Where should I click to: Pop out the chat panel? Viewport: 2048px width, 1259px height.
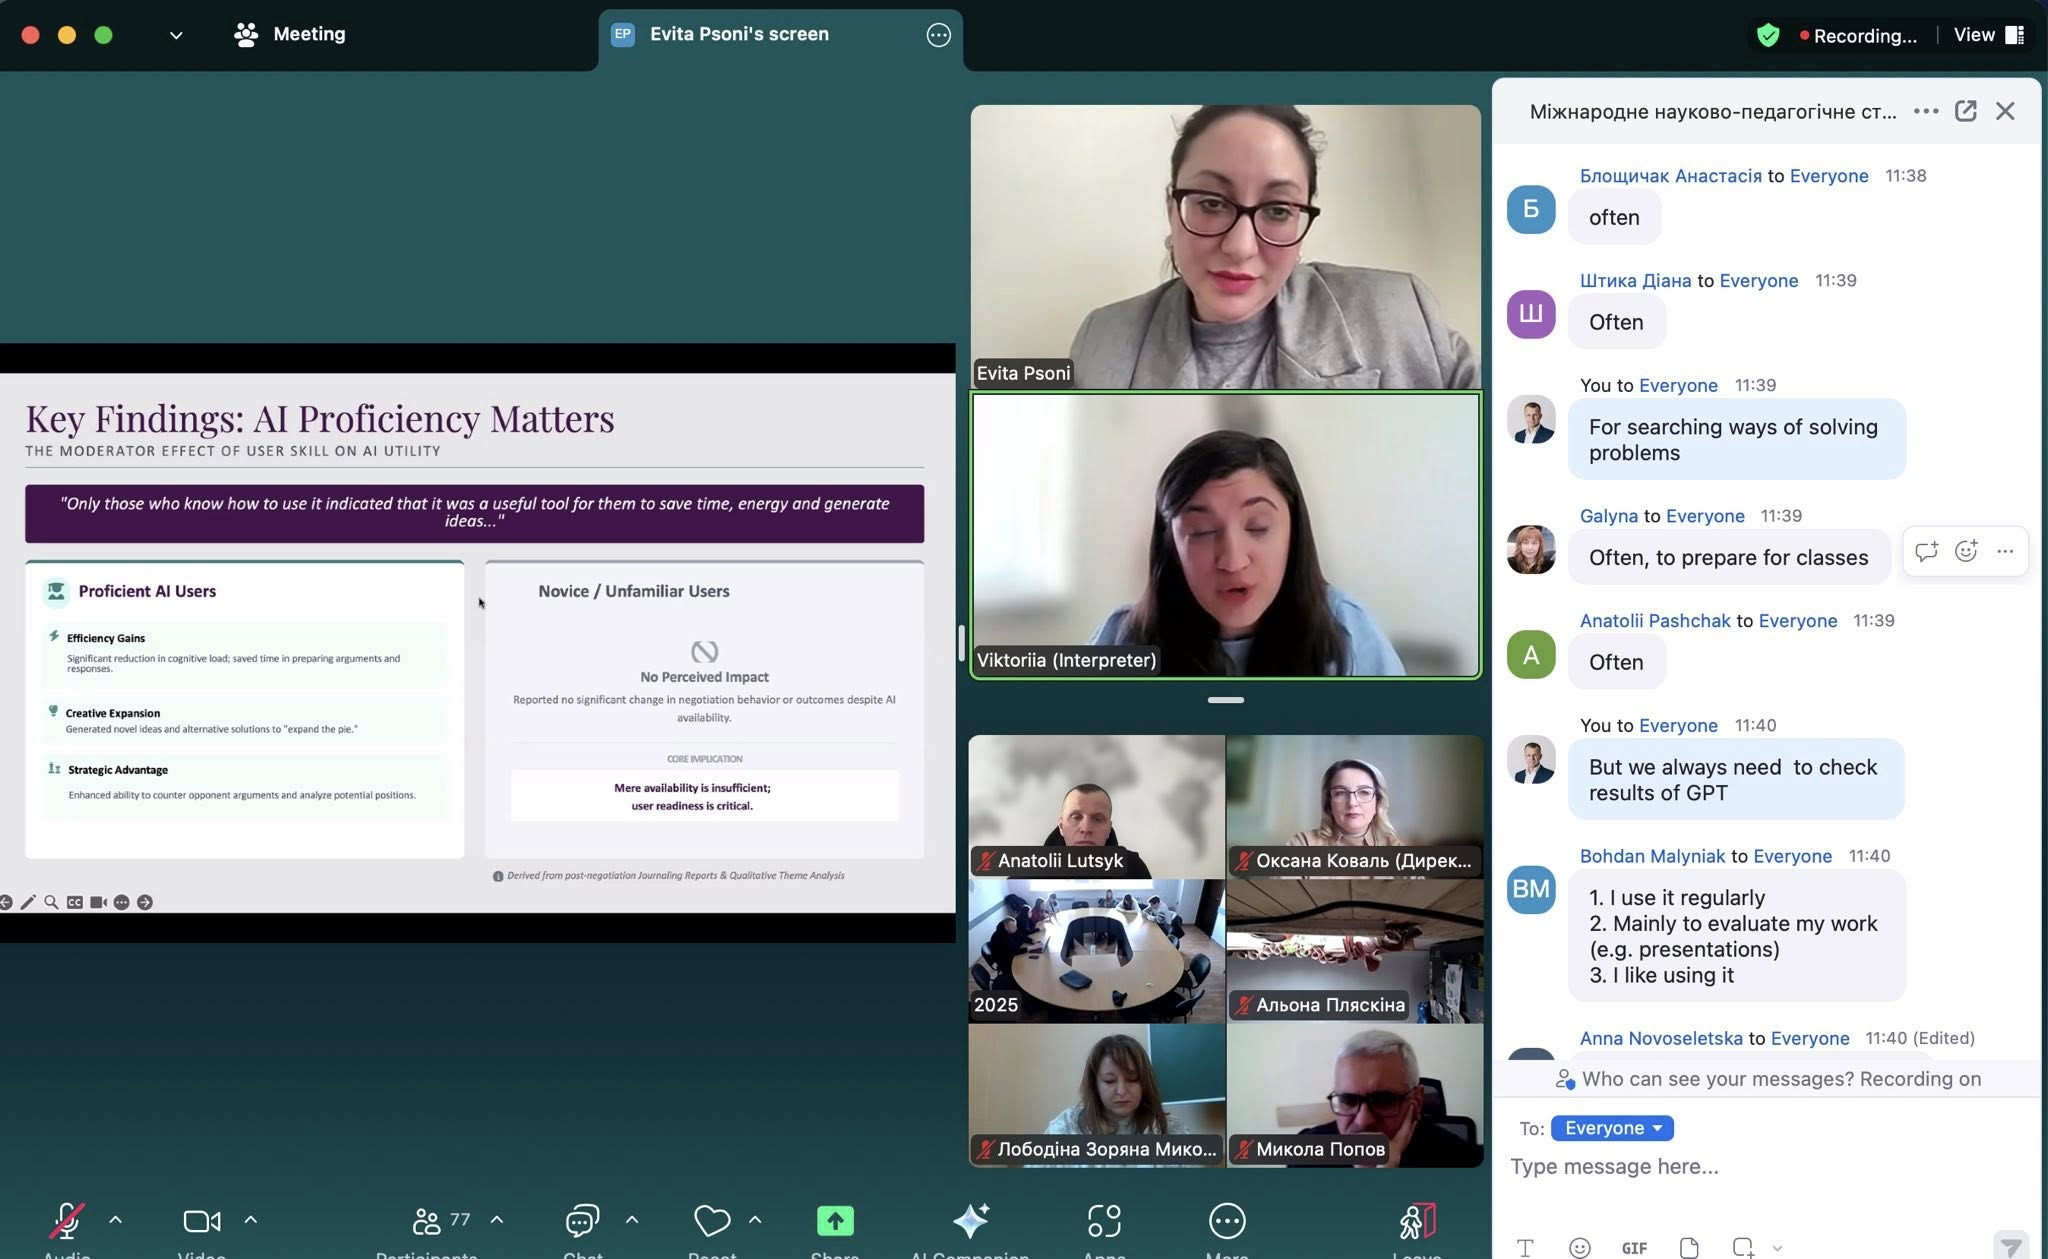[1965, 111]
